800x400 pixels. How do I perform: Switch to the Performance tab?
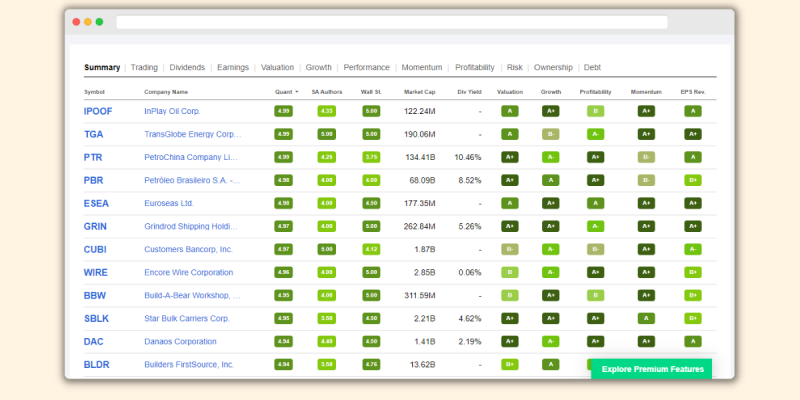[366, 67]
